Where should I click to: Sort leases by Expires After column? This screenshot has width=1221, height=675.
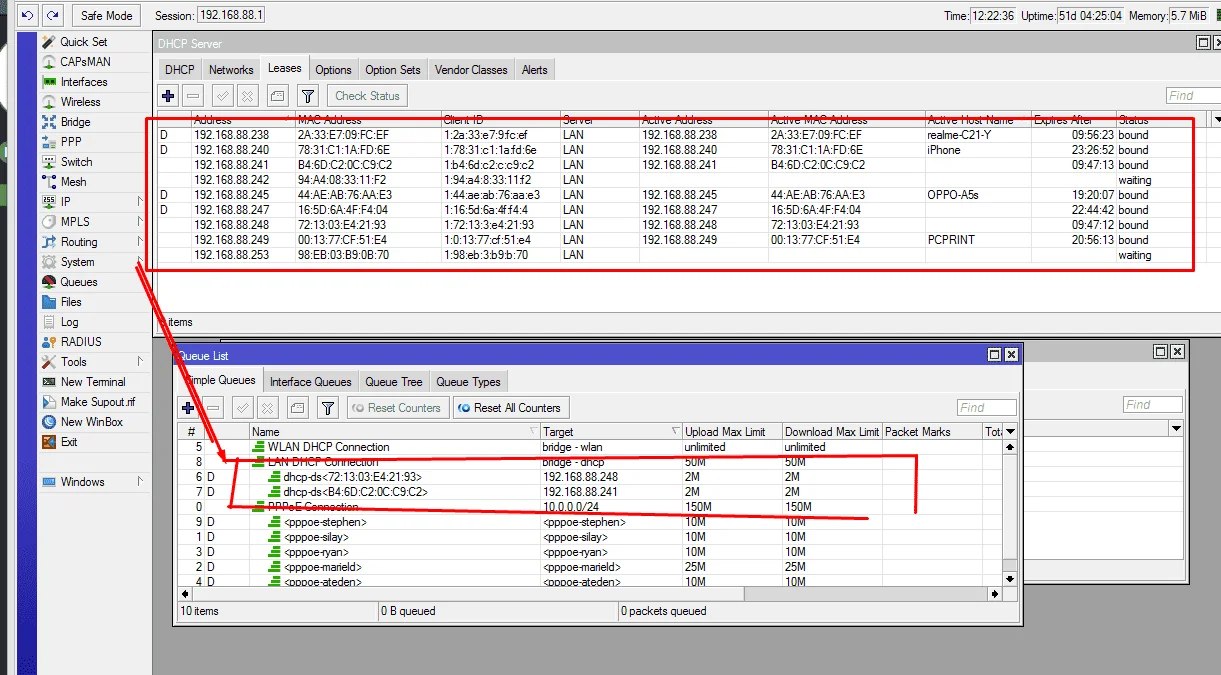[x=1073, y=119]
